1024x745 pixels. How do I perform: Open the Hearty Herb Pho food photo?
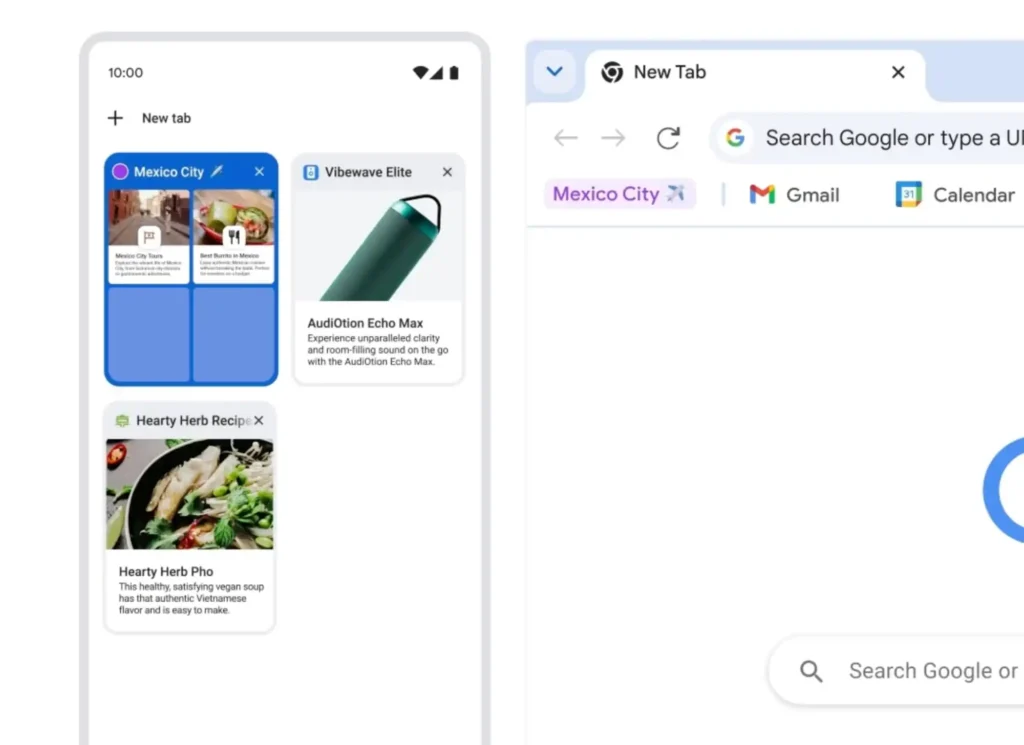[x=190, y=494]
